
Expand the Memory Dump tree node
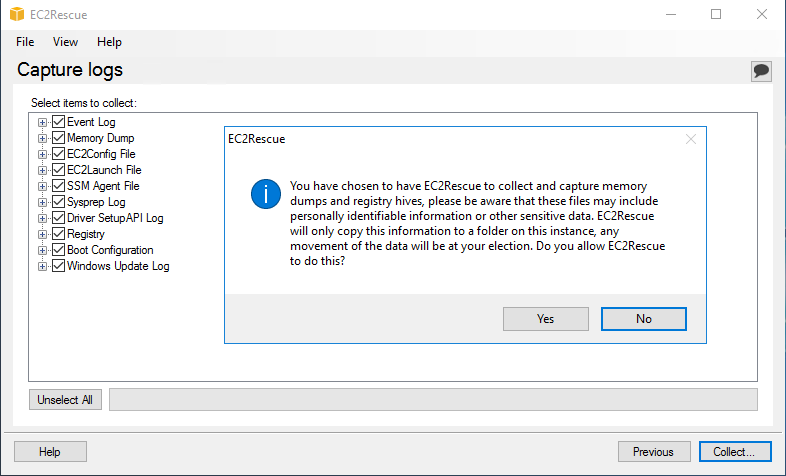pos(43,138)
